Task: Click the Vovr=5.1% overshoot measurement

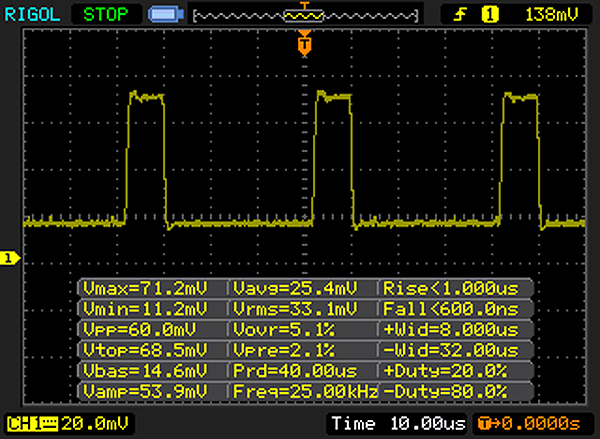Action: coord(284,330)
